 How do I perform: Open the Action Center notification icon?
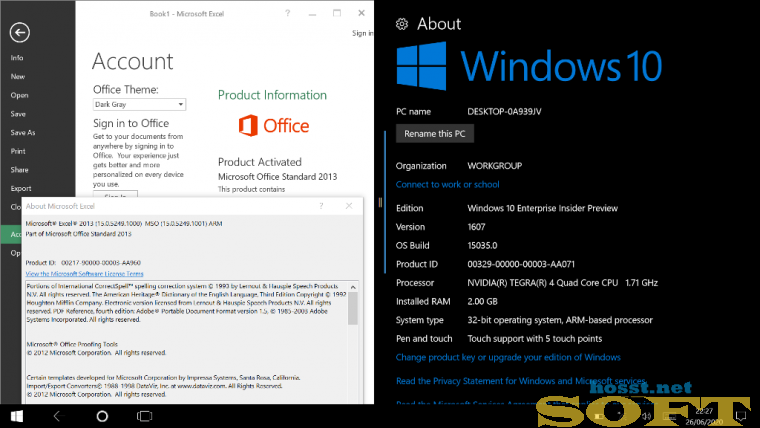(x=741, y=416)
